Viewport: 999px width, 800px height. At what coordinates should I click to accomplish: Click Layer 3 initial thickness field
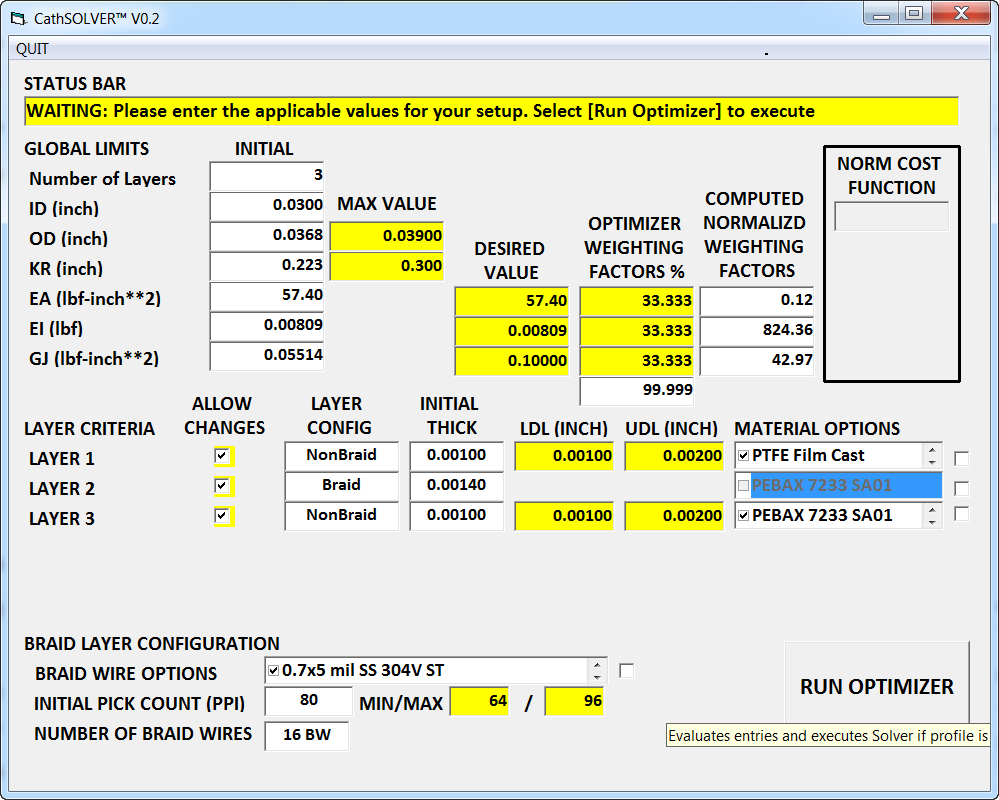point(456,515)
